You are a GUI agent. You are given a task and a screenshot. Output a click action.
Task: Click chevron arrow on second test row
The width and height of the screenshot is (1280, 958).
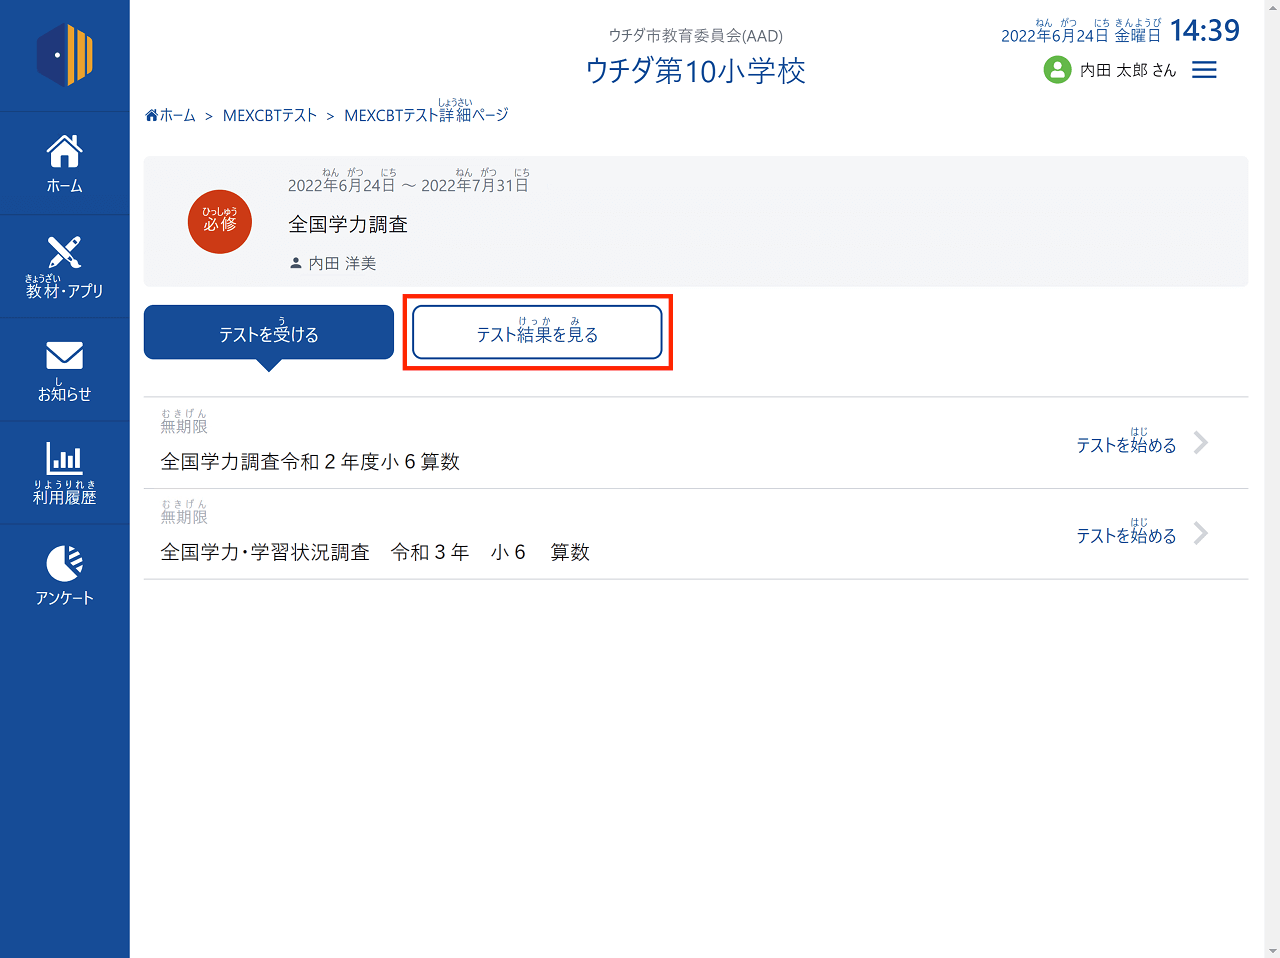1201,534
